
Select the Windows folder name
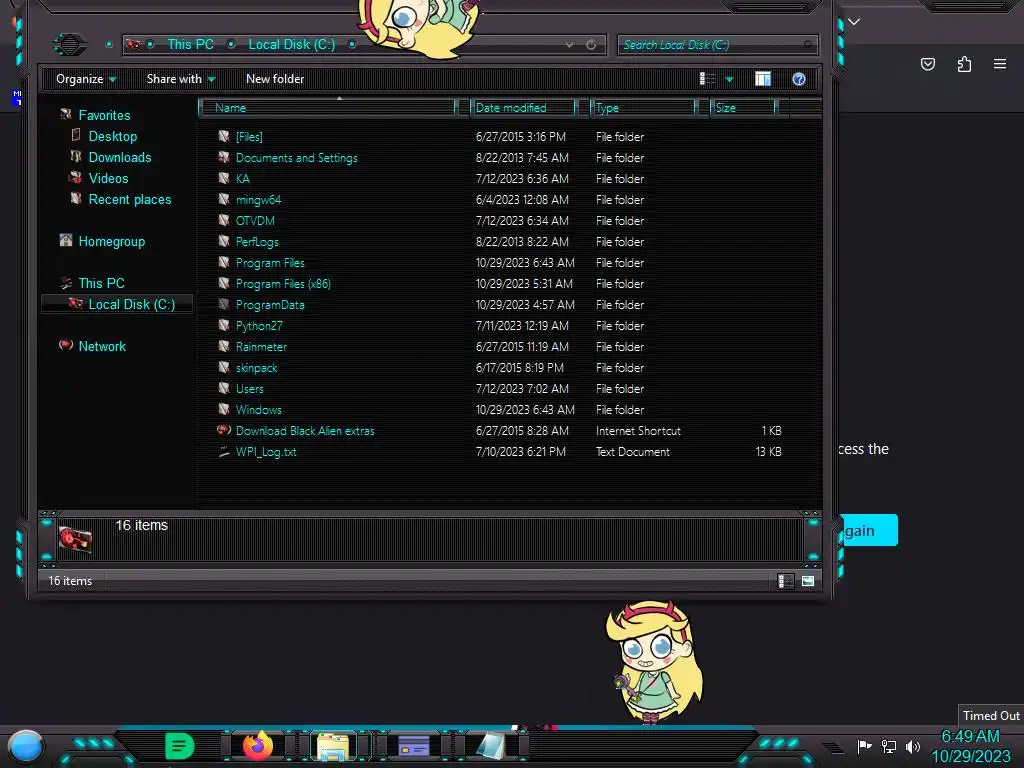[x=259, y=409]
